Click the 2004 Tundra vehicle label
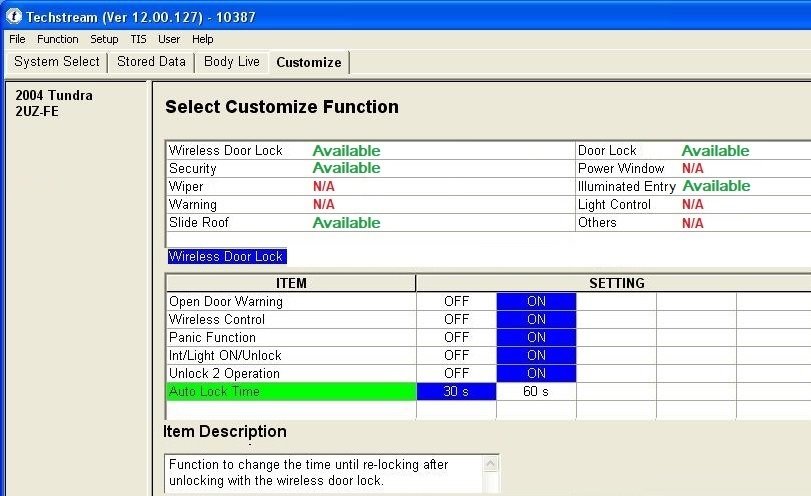Image resolution: width=811 pixels, height=496 pixels. point(54,96)
